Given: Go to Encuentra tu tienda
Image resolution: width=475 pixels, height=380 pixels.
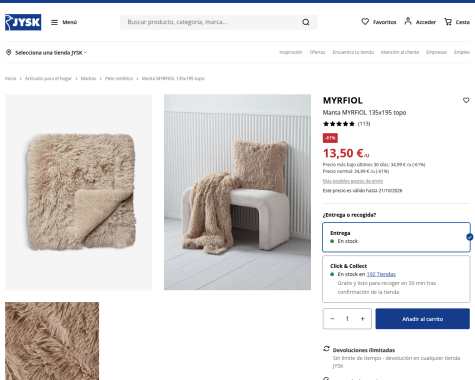Looking at the screenshot, I should point(353,52).
